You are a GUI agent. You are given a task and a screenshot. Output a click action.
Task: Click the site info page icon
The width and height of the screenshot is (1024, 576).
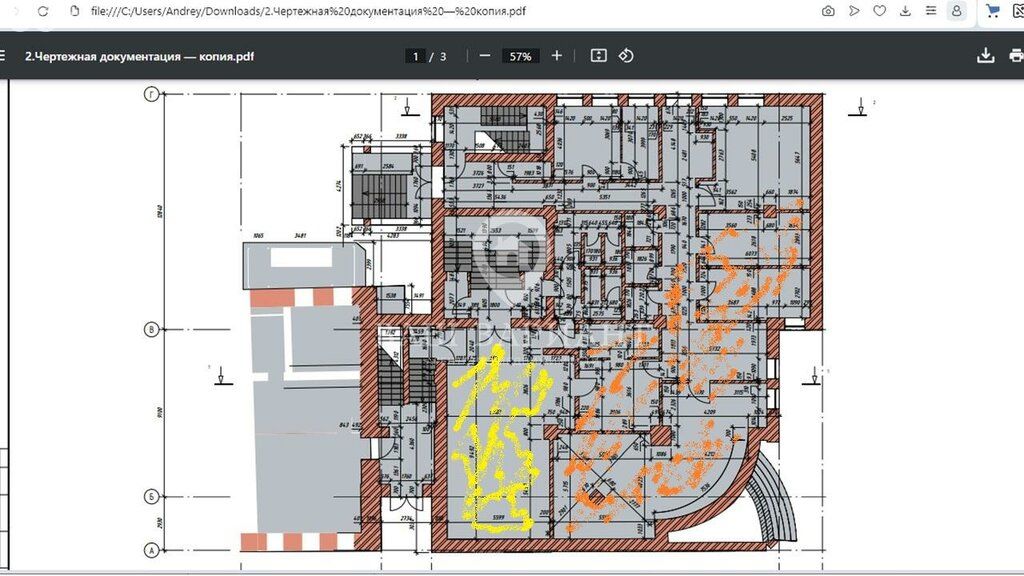click(73, 11)
